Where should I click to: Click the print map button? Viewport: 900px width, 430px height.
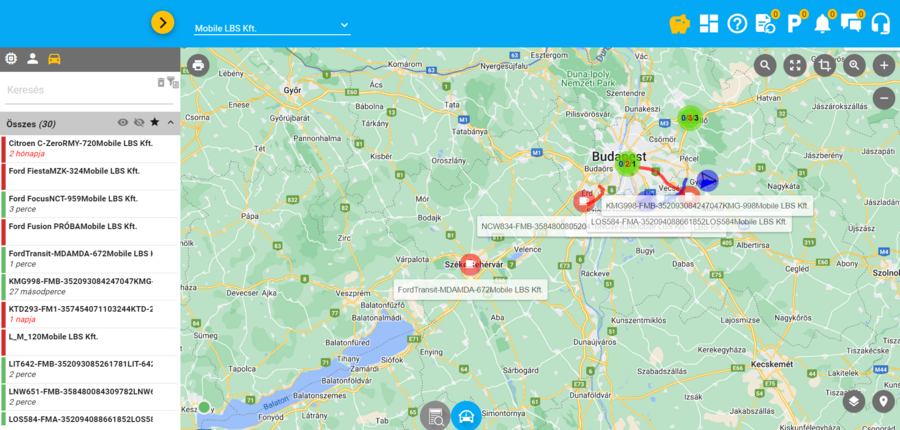tap(198, 66)
